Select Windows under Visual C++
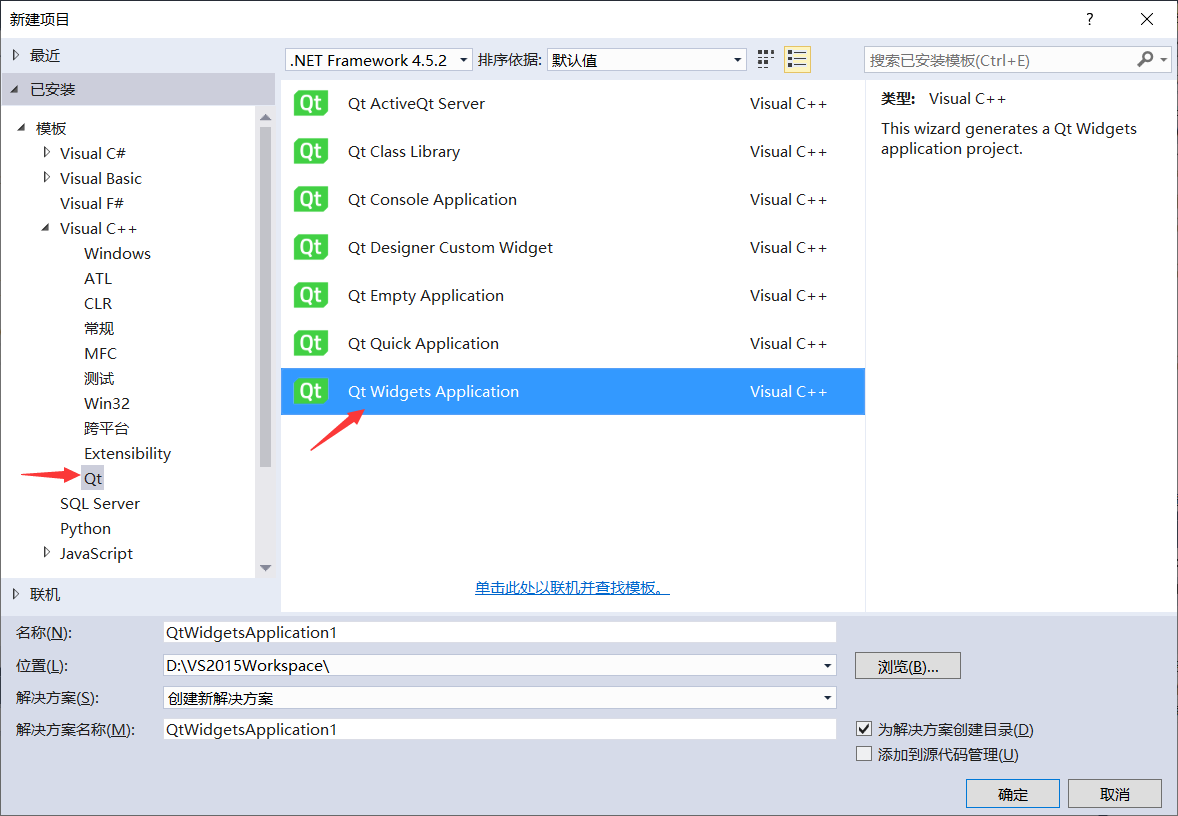 coord(117,253)
